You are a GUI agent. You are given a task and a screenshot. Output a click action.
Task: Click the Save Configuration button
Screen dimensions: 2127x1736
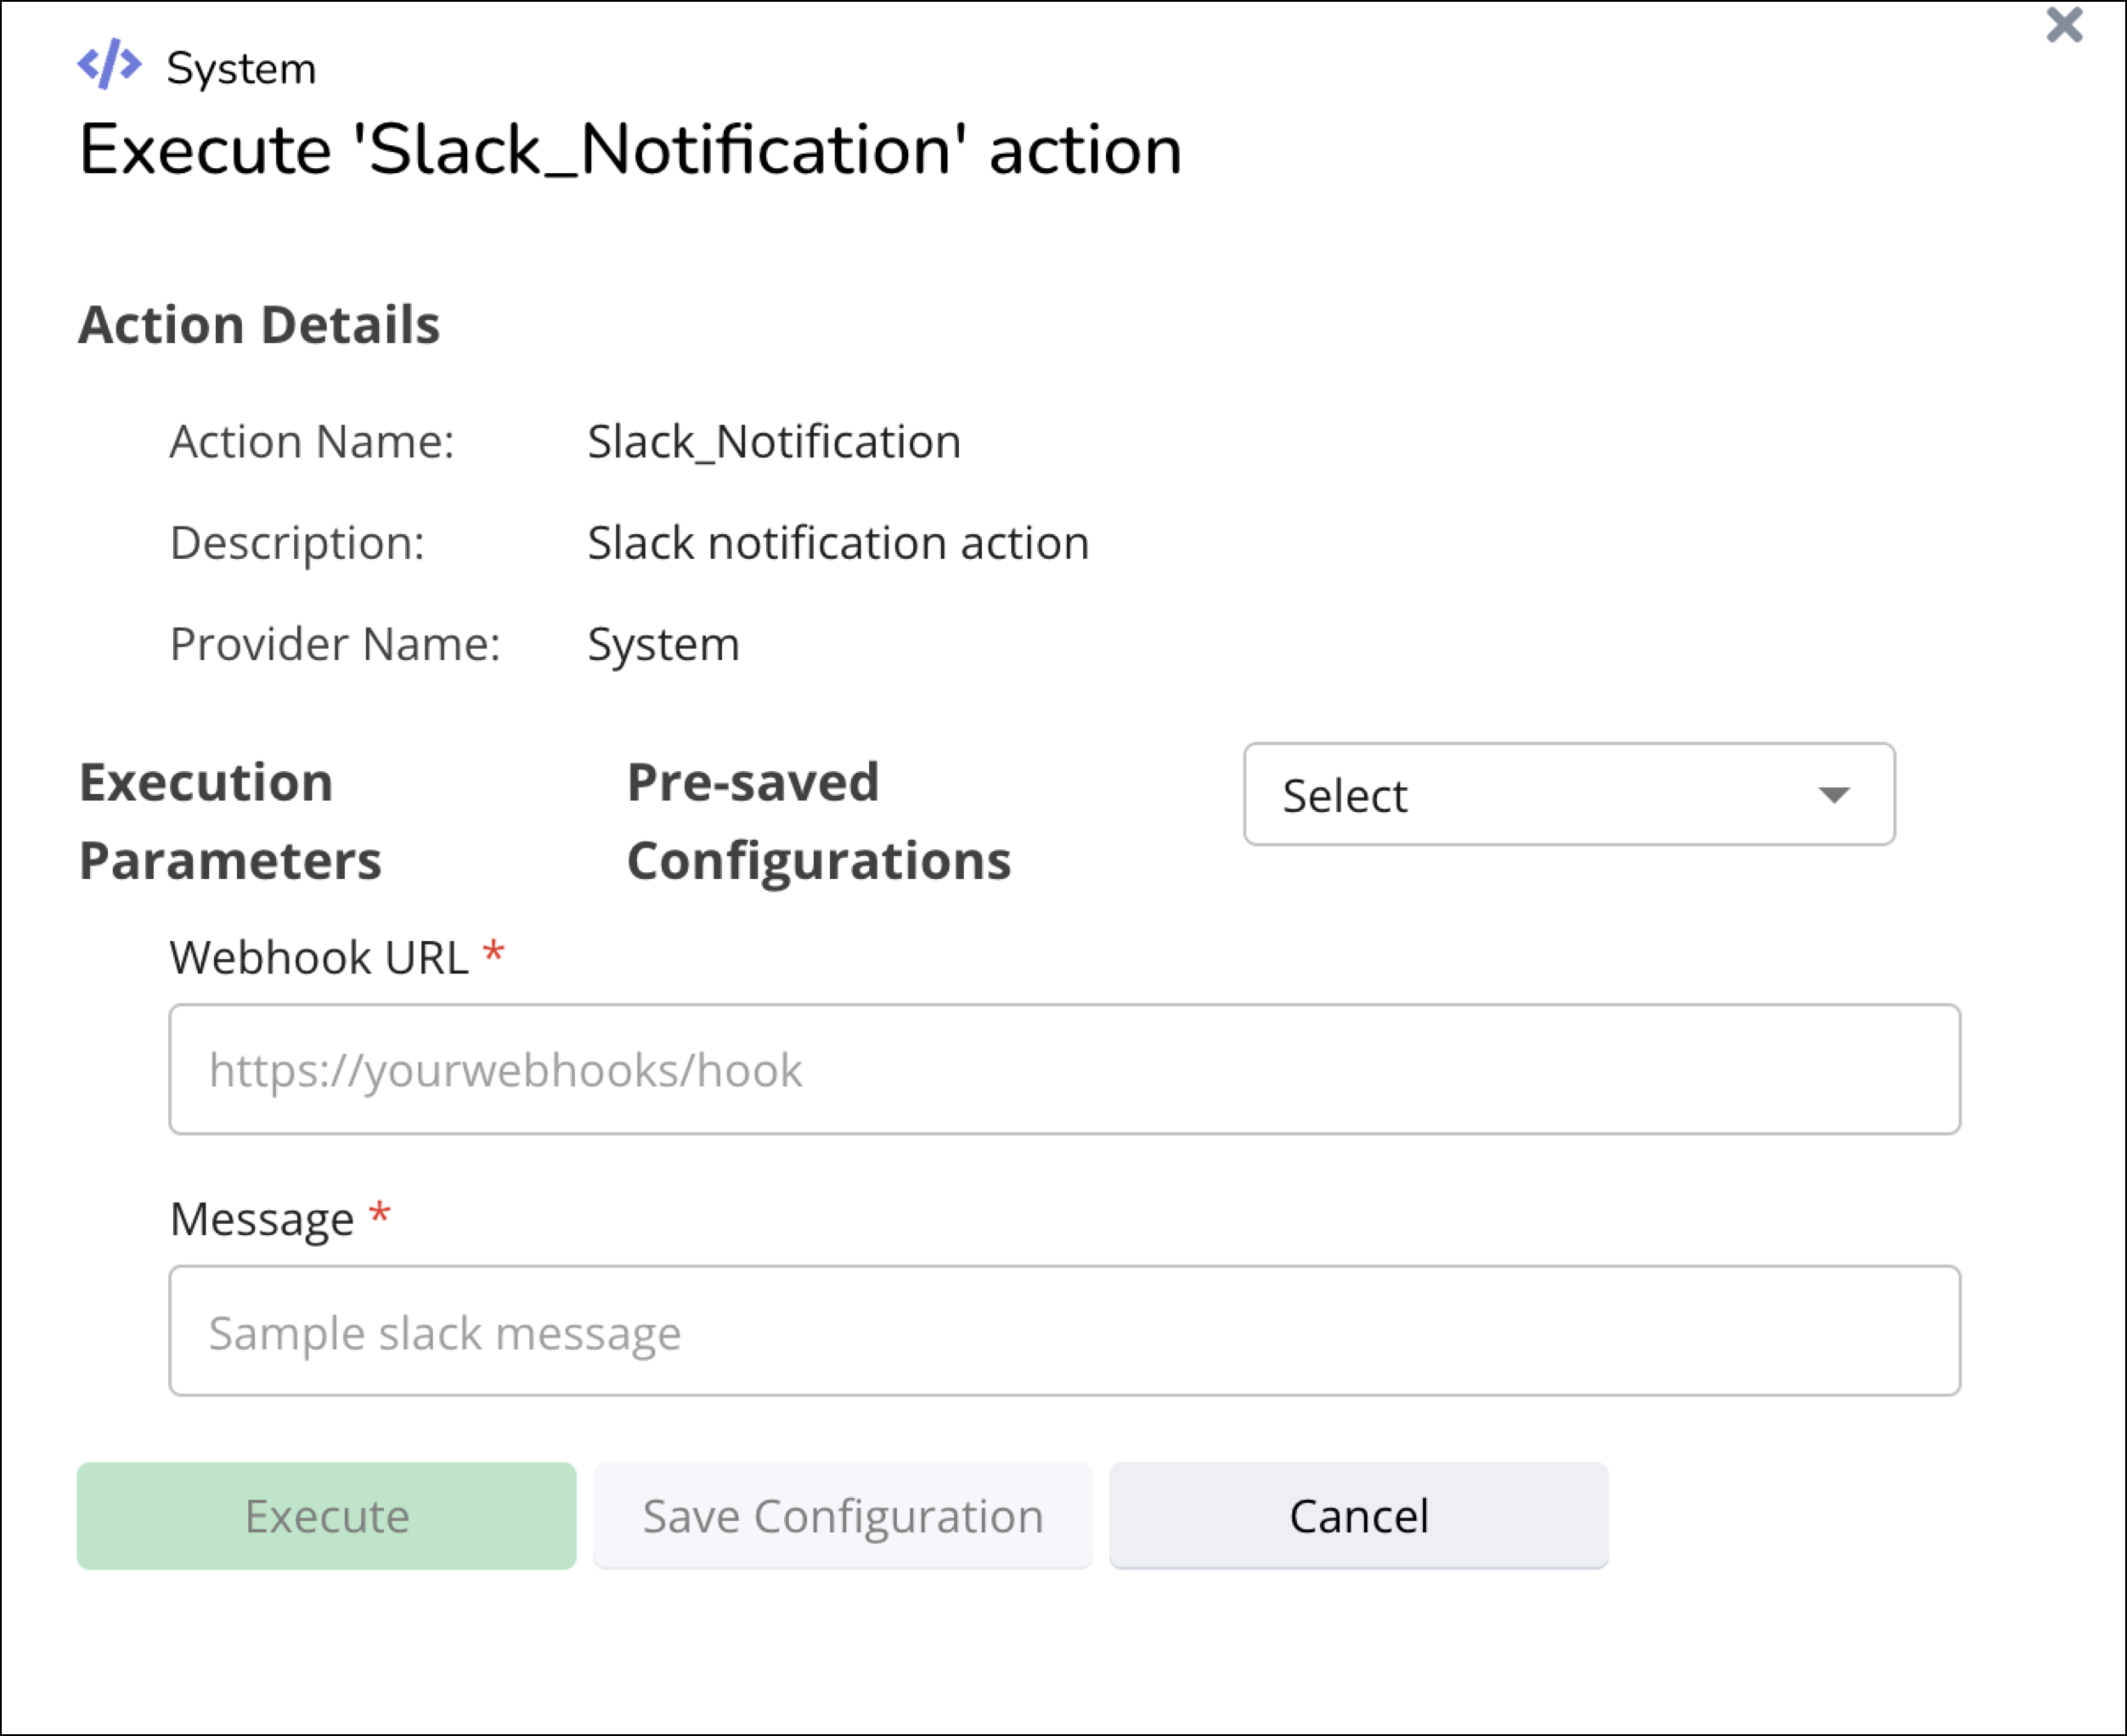click(842, 1516)
